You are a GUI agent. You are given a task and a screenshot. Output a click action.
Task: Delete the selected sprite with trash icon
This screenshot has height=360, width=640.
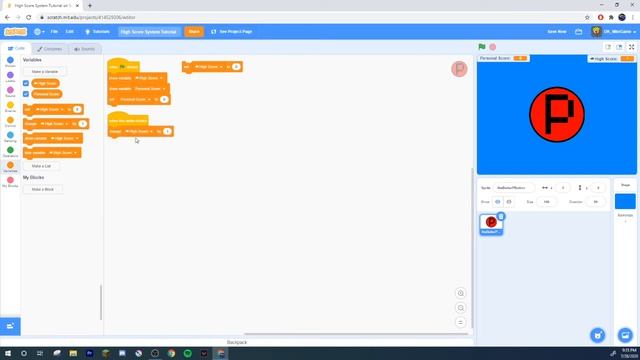click(501, 216)
